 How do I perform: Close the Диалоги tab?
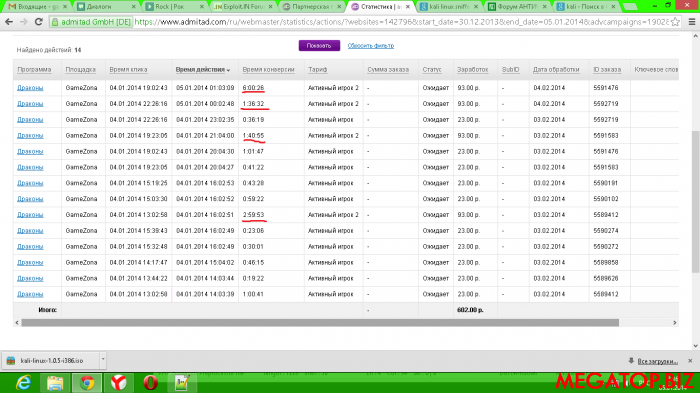[x=133, y=7]
